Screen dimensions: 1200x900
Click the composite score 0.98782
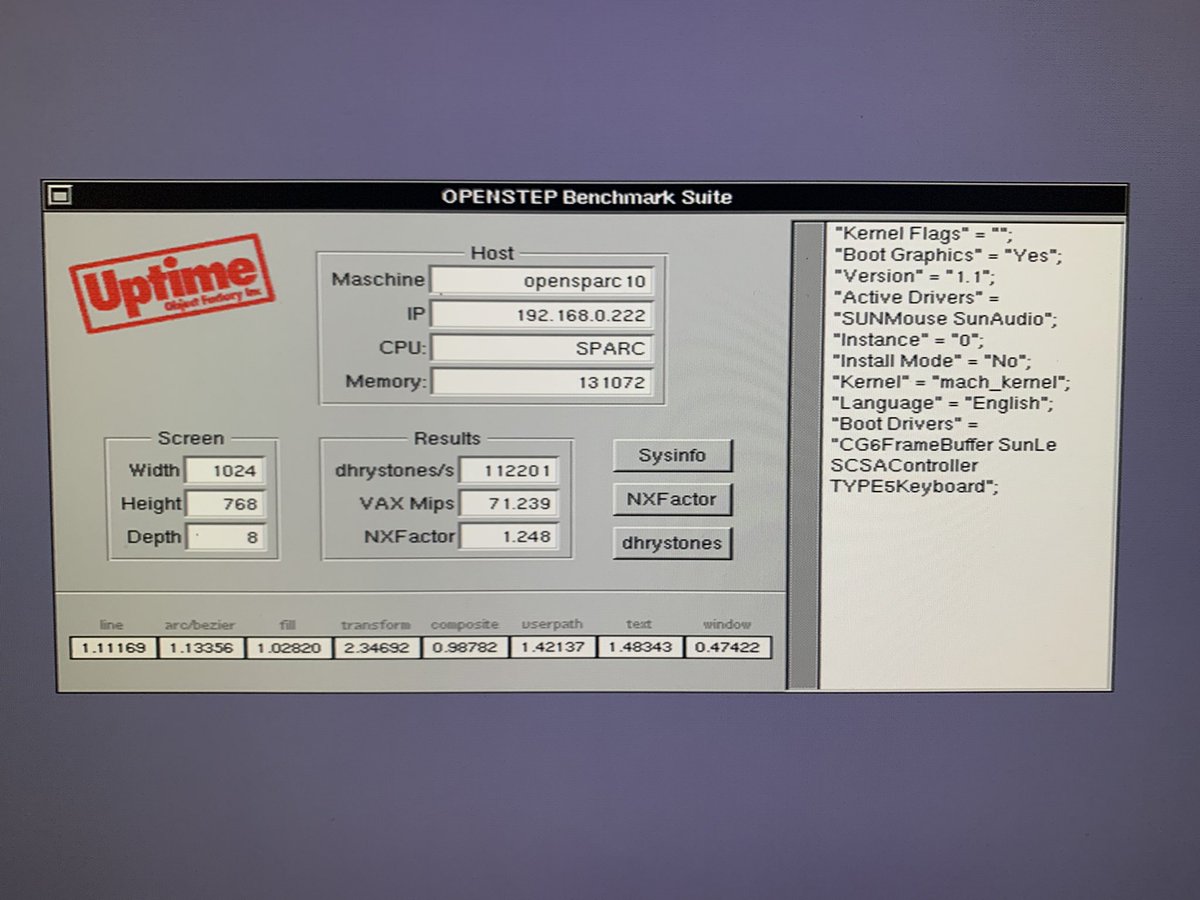pyautogui.click(x=465, y=648)
